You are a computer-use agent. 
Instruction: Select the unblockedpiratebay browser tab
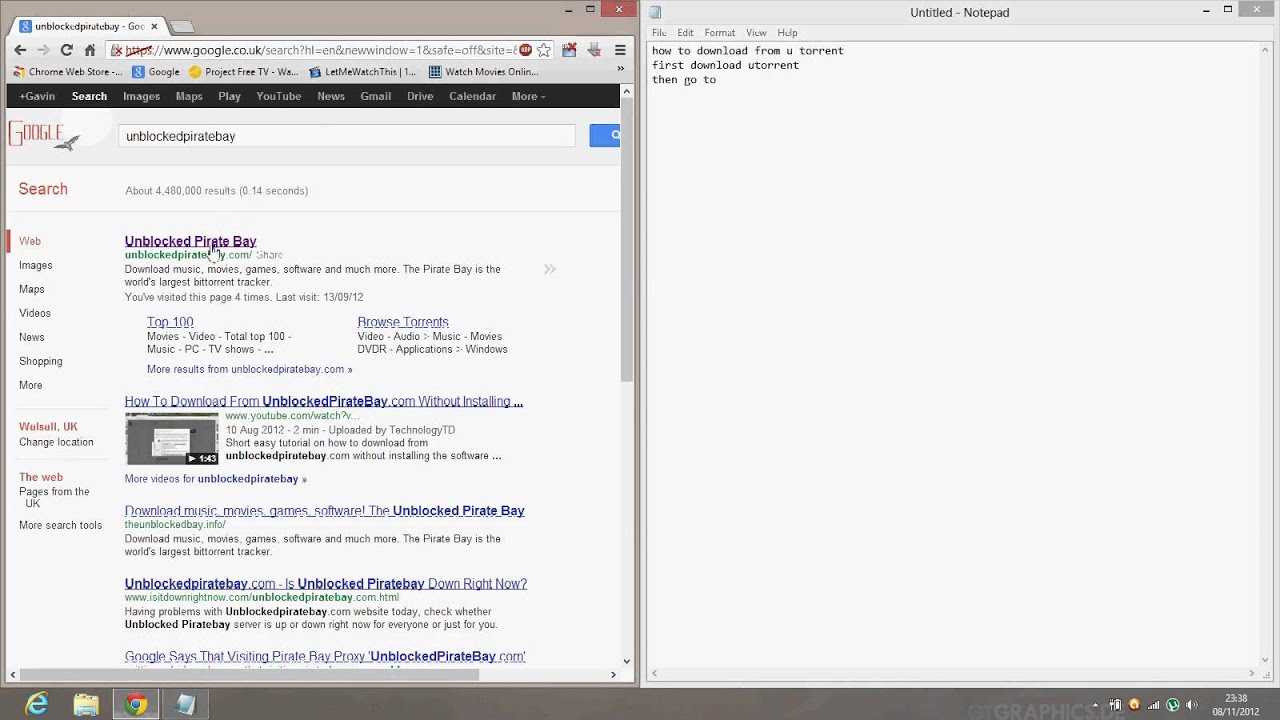89,26
